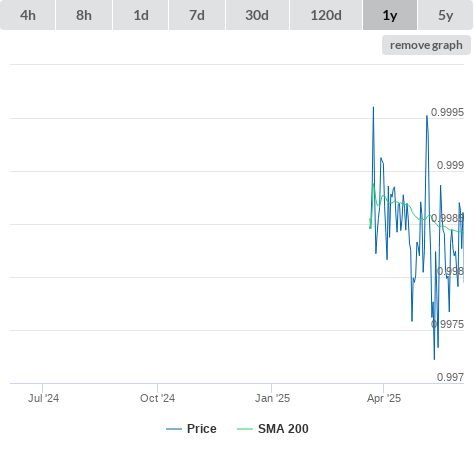Click the 0.999 y-axis value label

[450, 165]
